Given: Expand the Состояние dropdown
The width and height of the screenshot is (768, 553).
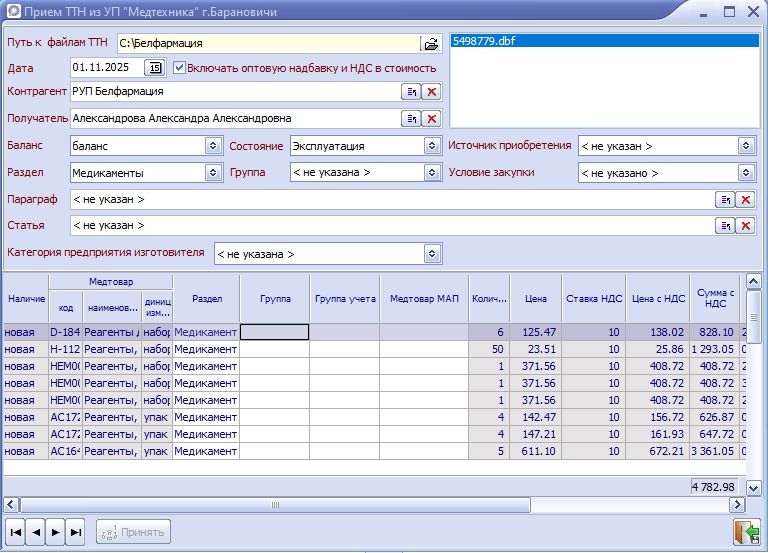Looking at the screenshot, I should pos(432,146).
